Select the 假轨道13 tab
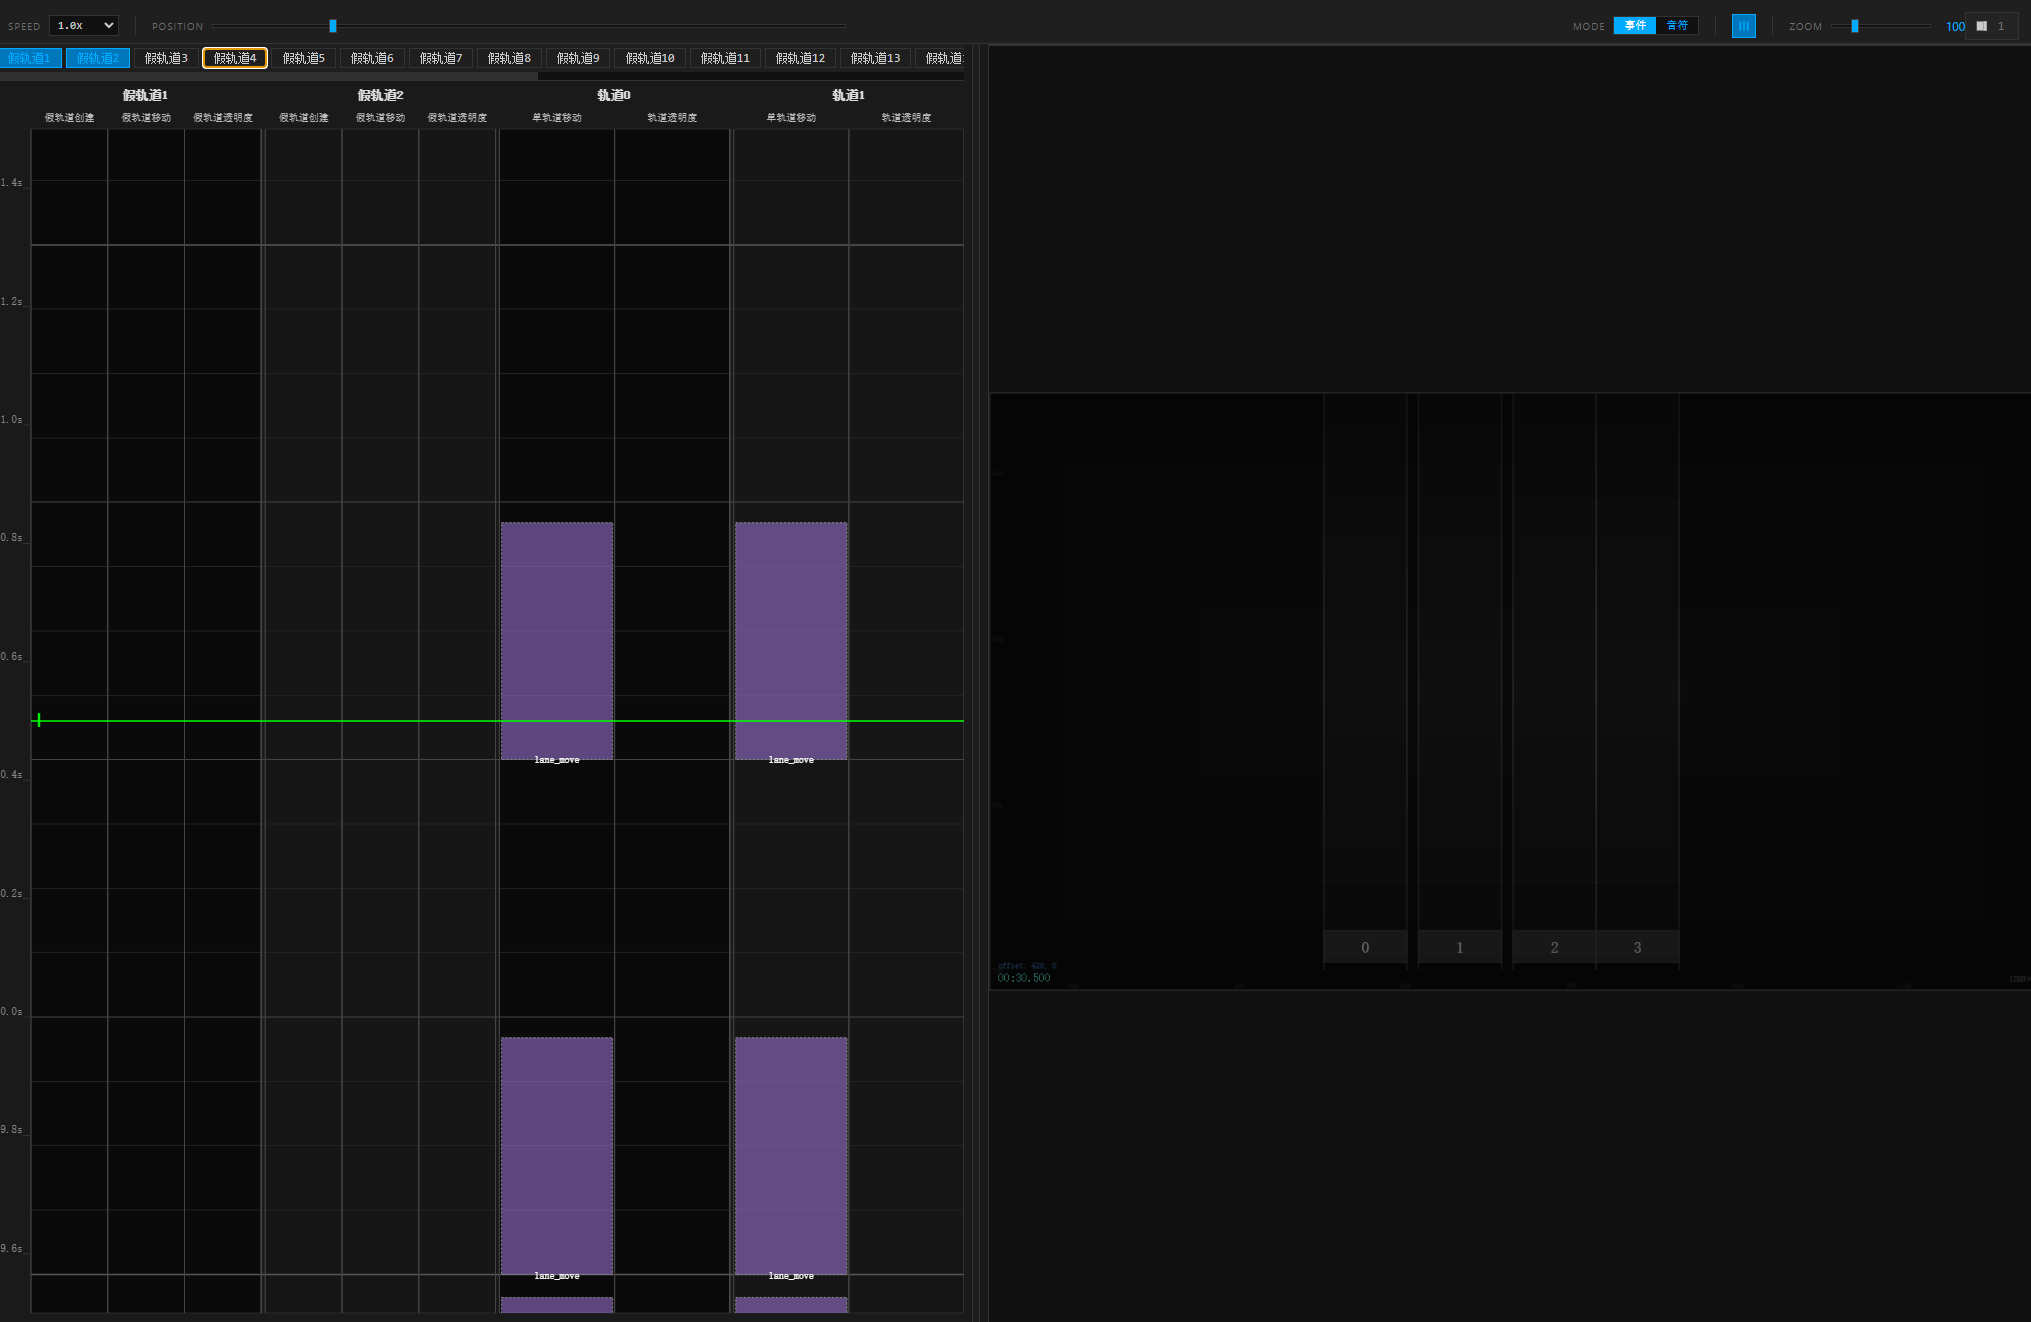The width and height of the screenshot is (2031, 1322). (x=875, y=58)
